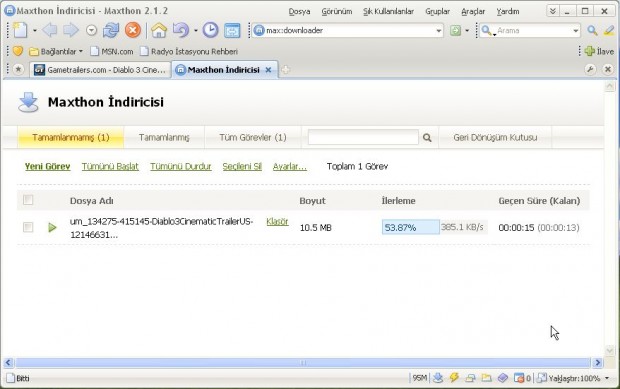Click the wrench icon on tab bar

coord(590,70)
